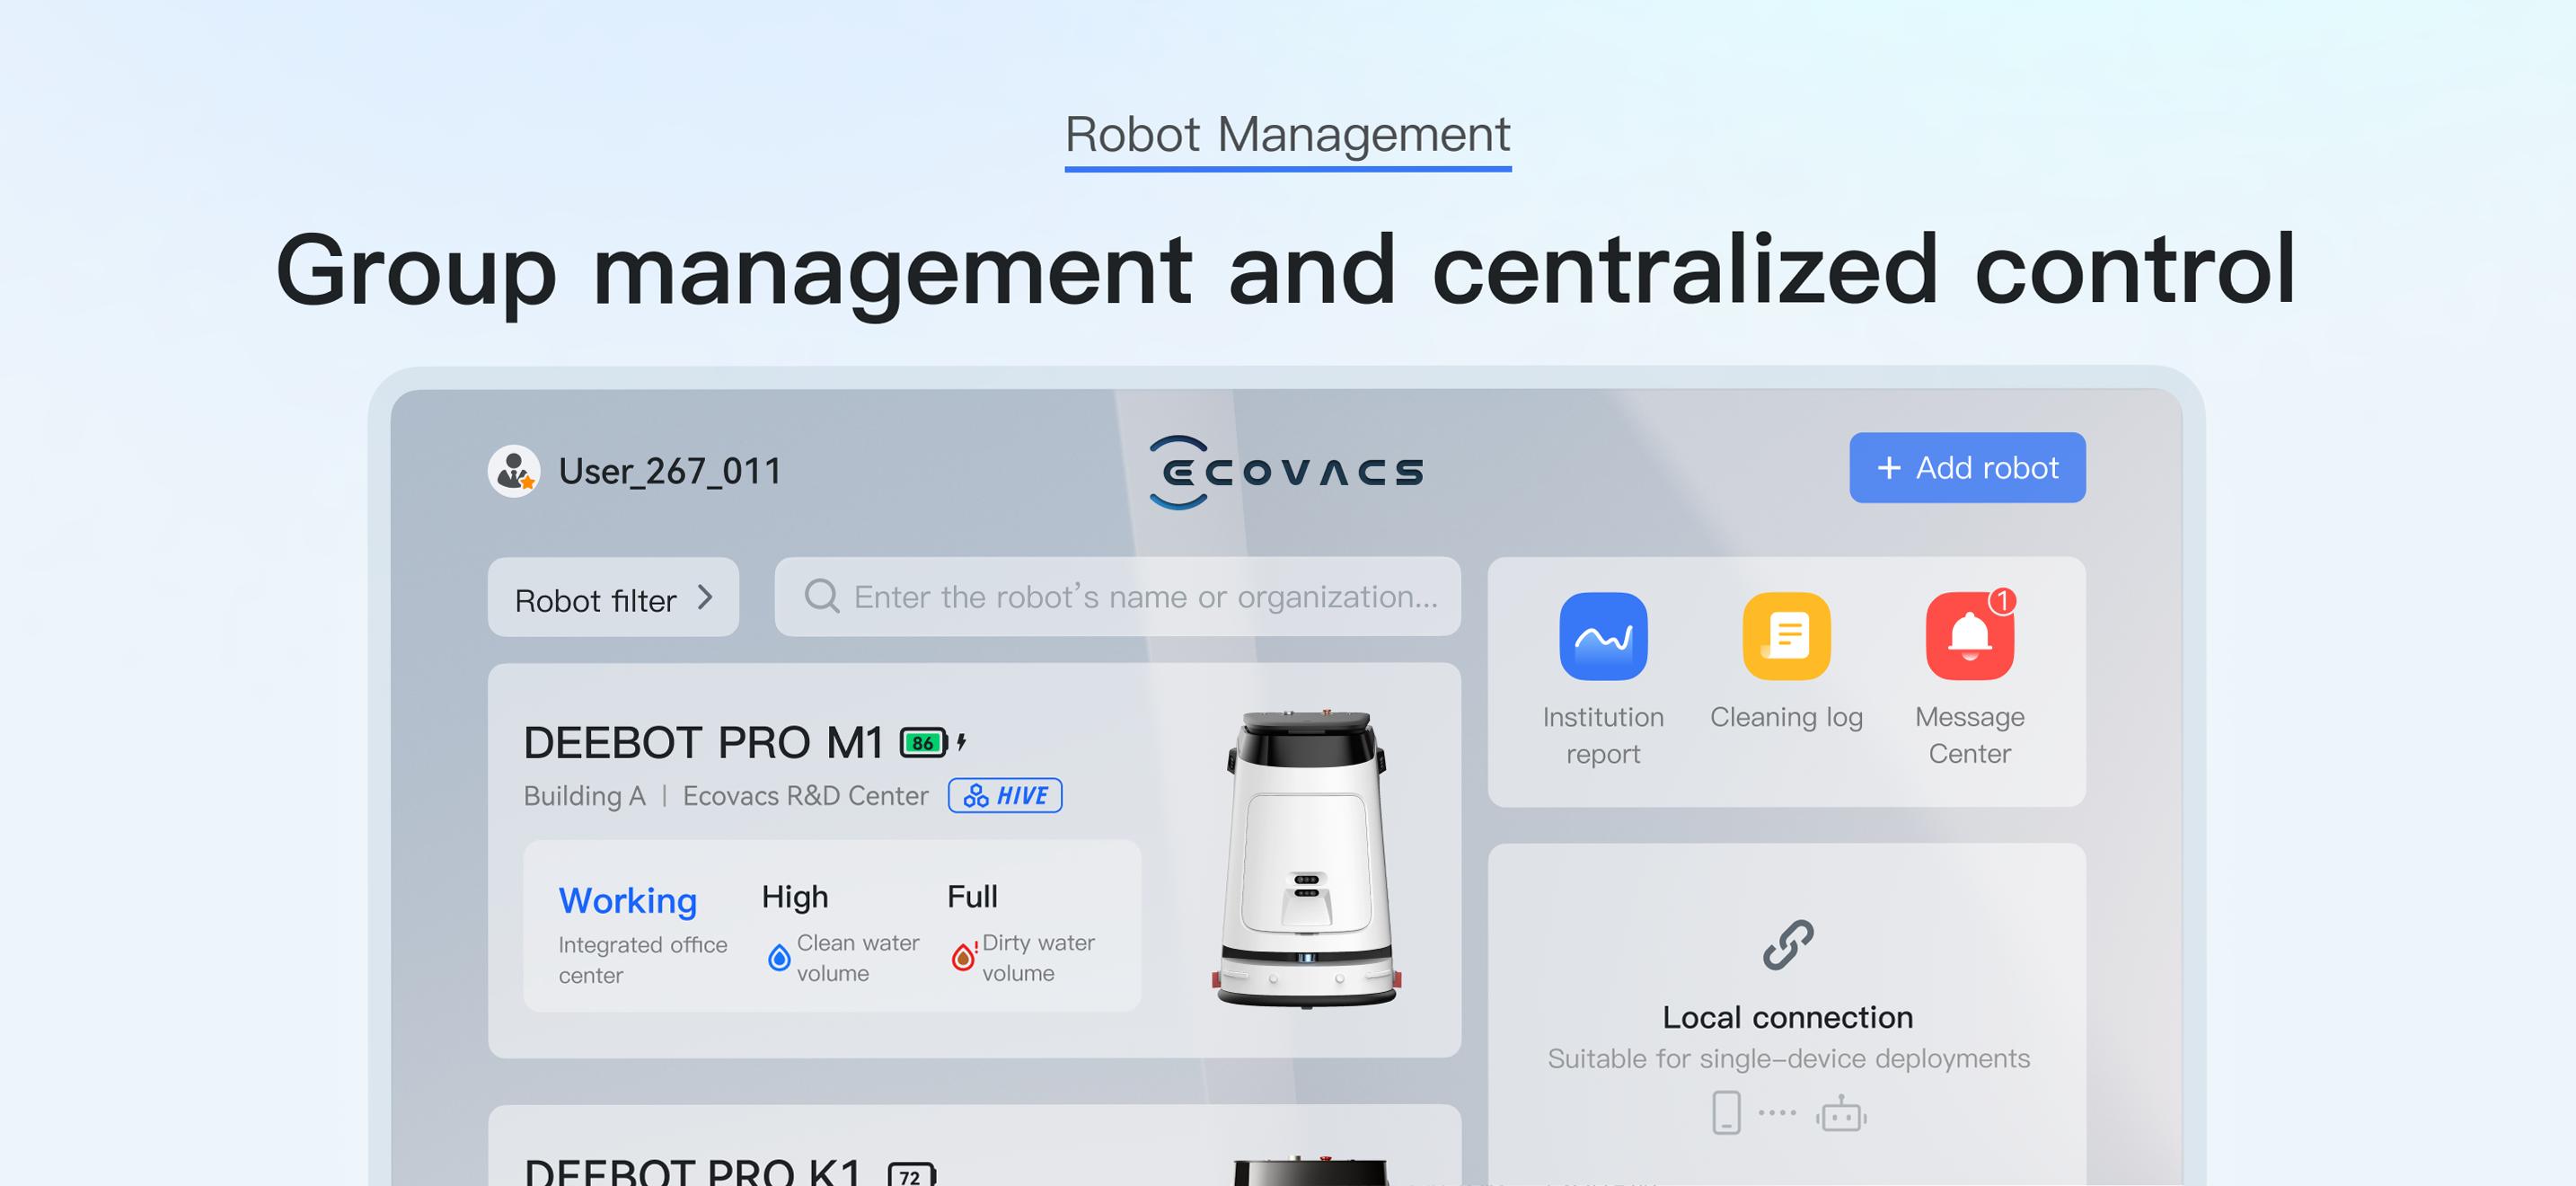Open the Message Center bell icon
The height and width of the screenshot is (1186, 2576).
coord(1969,636)
